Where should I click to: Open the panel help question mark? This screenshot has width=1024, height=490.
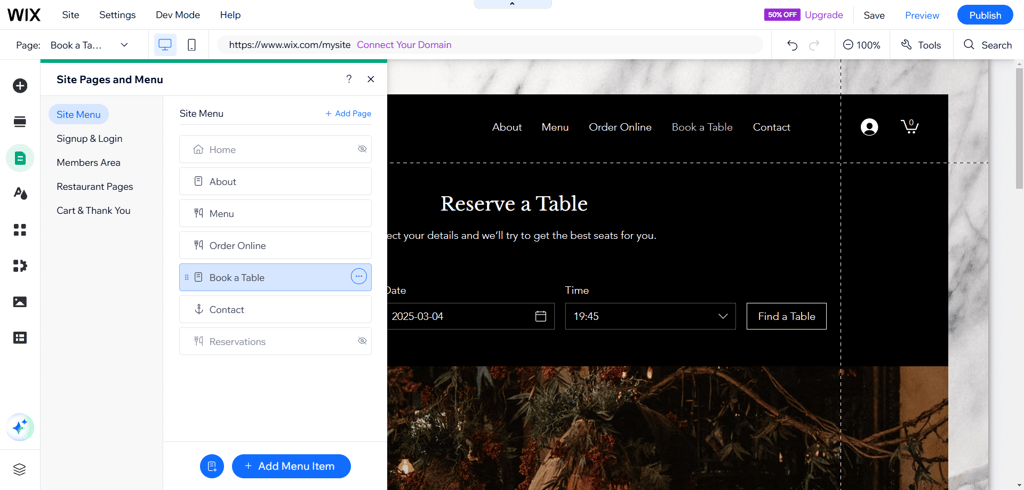349,79
